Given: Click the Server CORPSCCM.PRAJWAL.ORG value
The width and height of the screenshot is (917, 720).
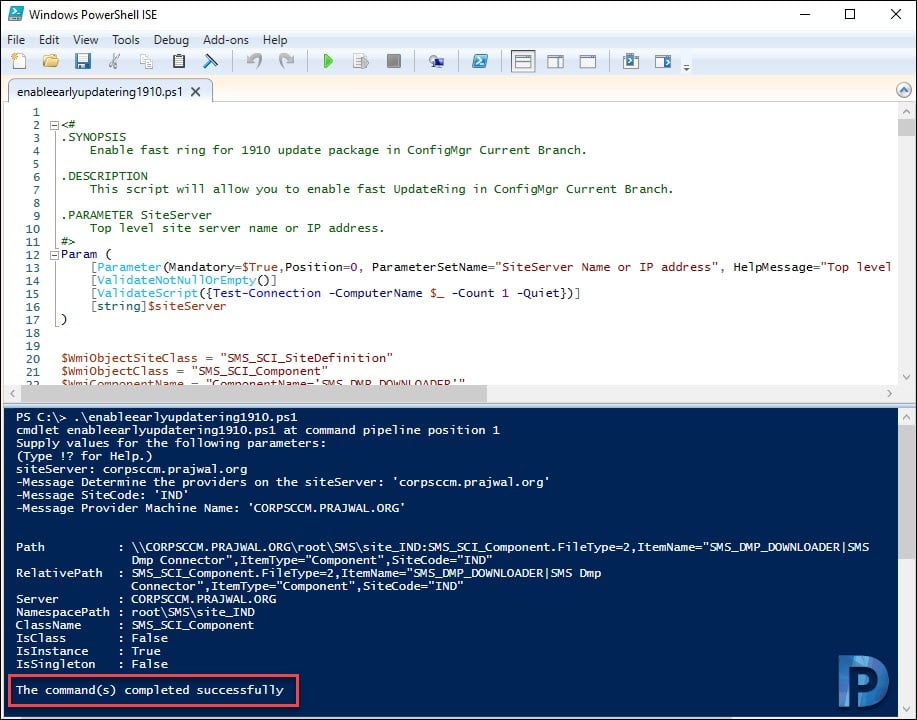Looking at the screenshot, I should click(204, 599).
